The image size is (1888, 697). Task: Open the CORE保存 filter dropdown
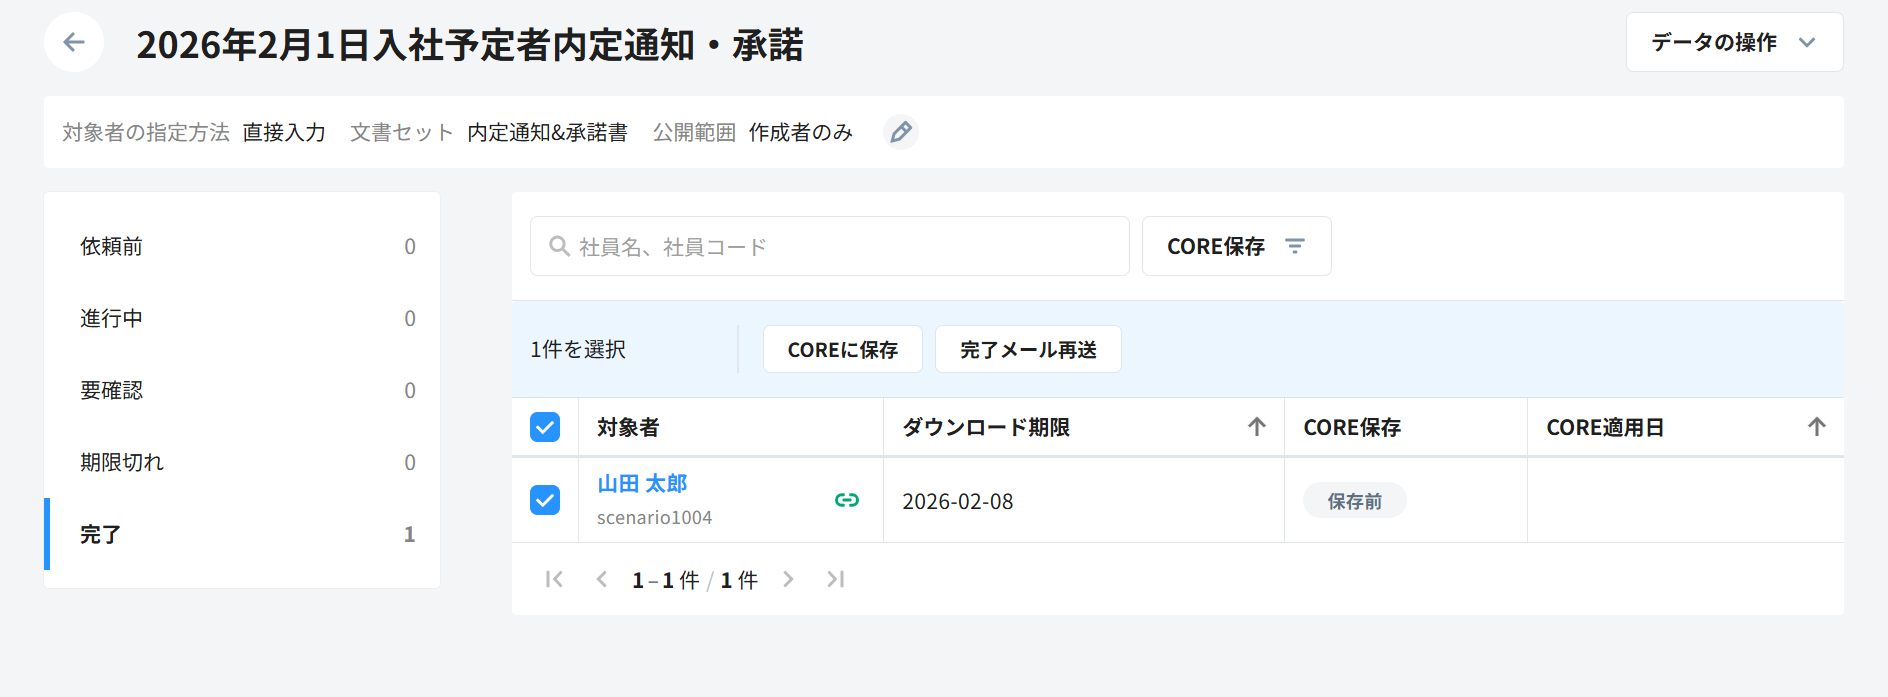coord(1235,246)
